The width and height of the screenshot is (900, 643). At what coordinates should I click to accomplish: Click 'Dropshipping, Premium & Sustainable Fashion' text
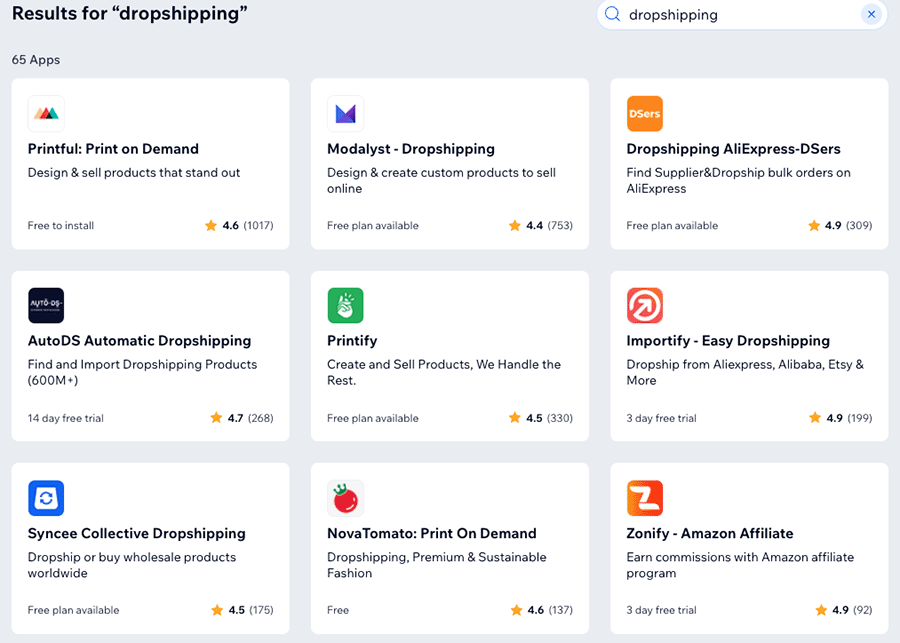click(437, 565)
